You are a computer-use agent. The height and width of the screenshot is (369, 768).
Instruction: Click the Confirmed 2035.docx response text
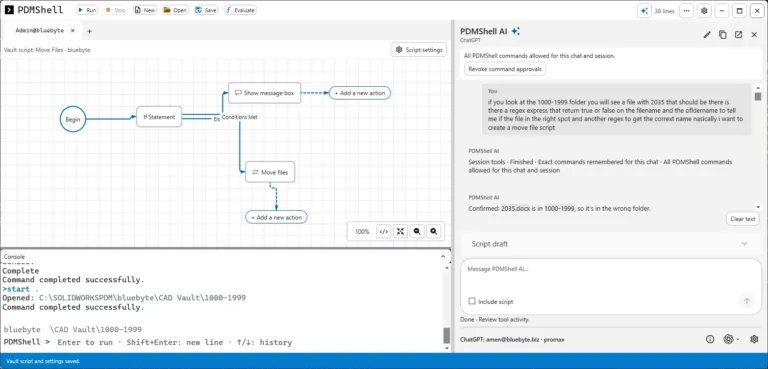pos(559,209)
